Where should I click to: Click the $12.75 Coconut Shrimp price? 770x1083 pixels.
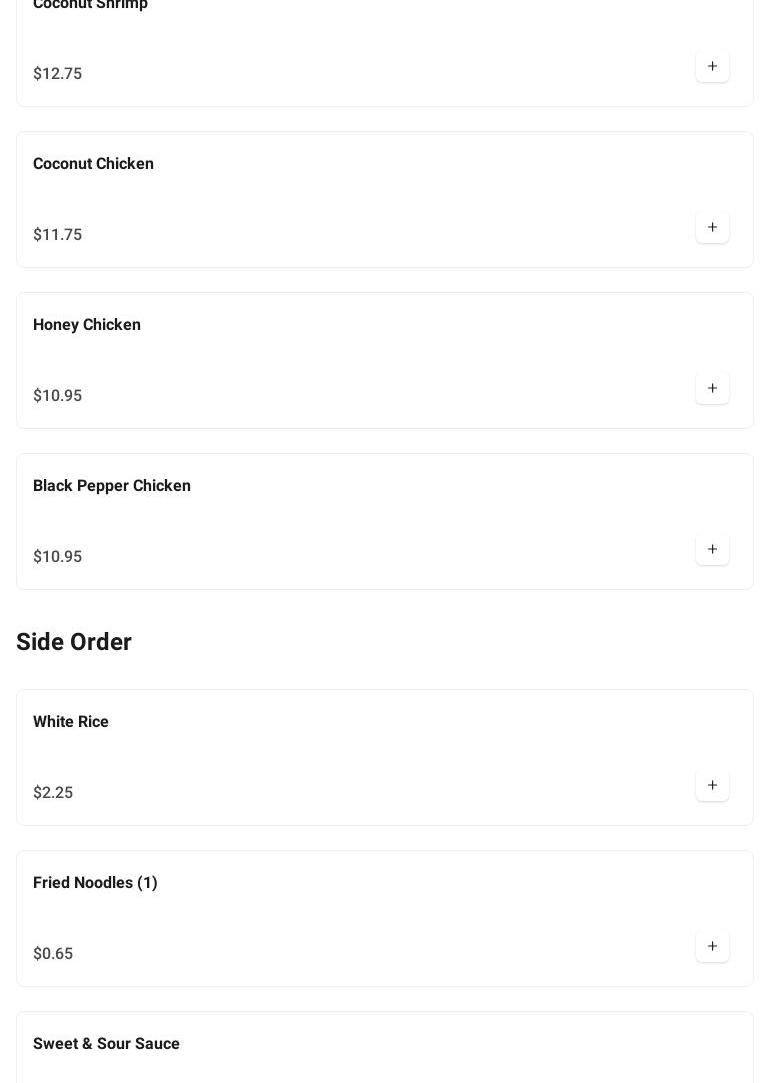[57, 74]
